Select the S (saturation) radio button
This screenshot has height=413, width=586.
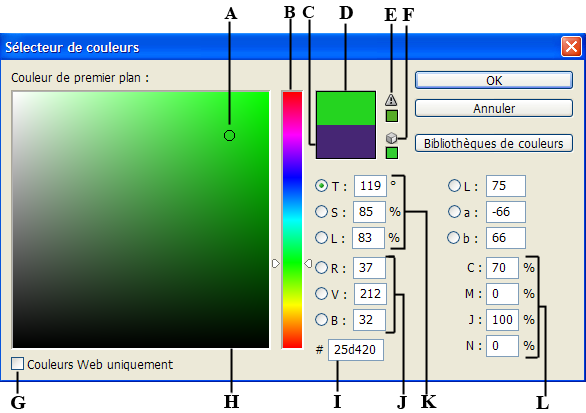click(x=321, y=212)
